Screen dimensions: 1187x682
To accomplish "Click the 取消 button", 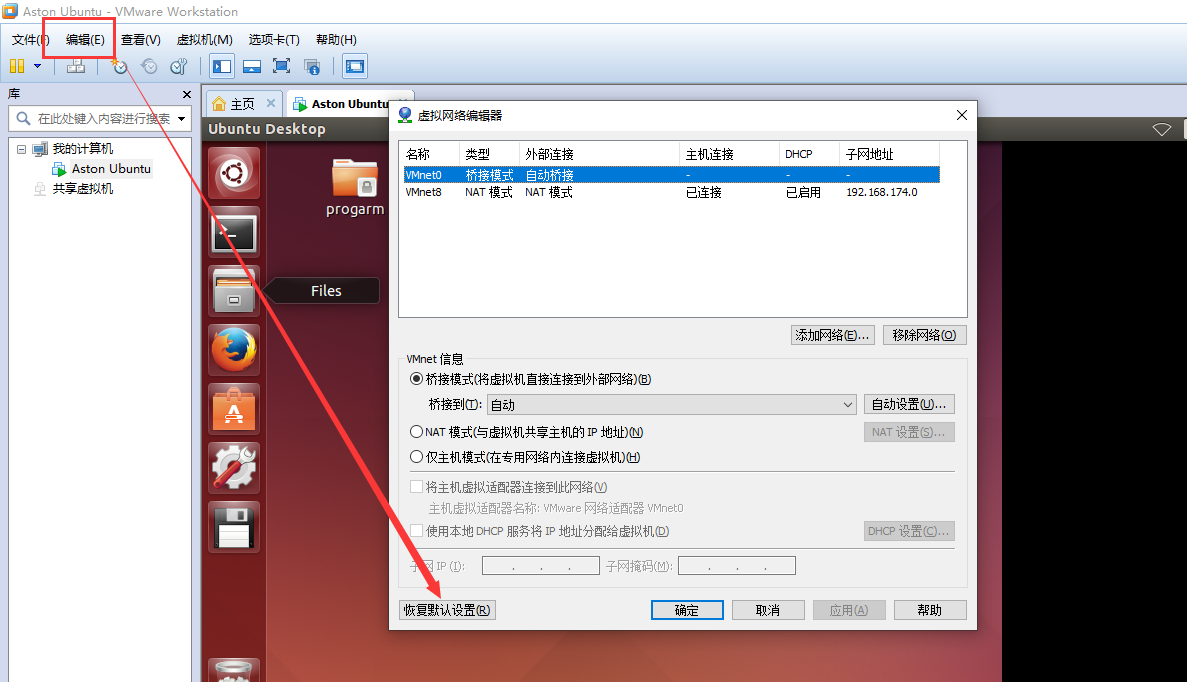I will (768, 610).
